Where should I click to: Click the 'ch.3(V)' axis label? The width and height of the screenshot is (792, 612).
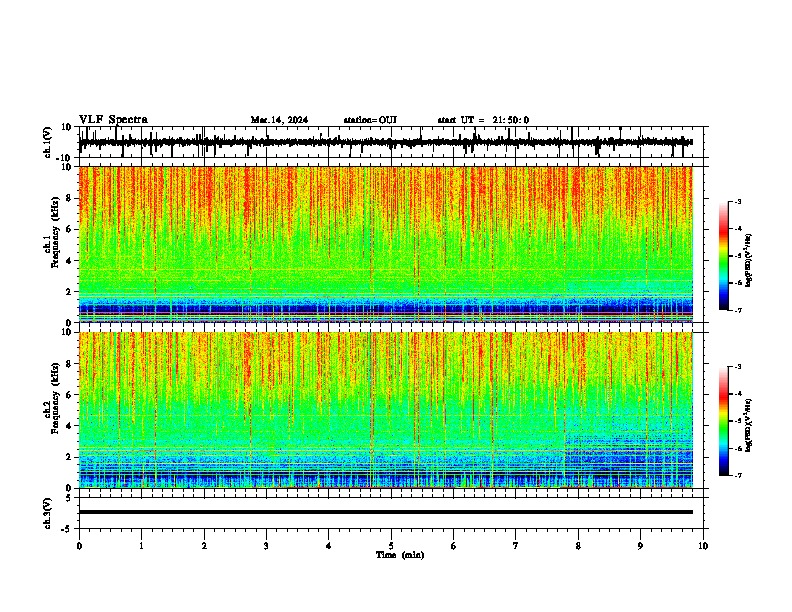[x=47, y=514]
